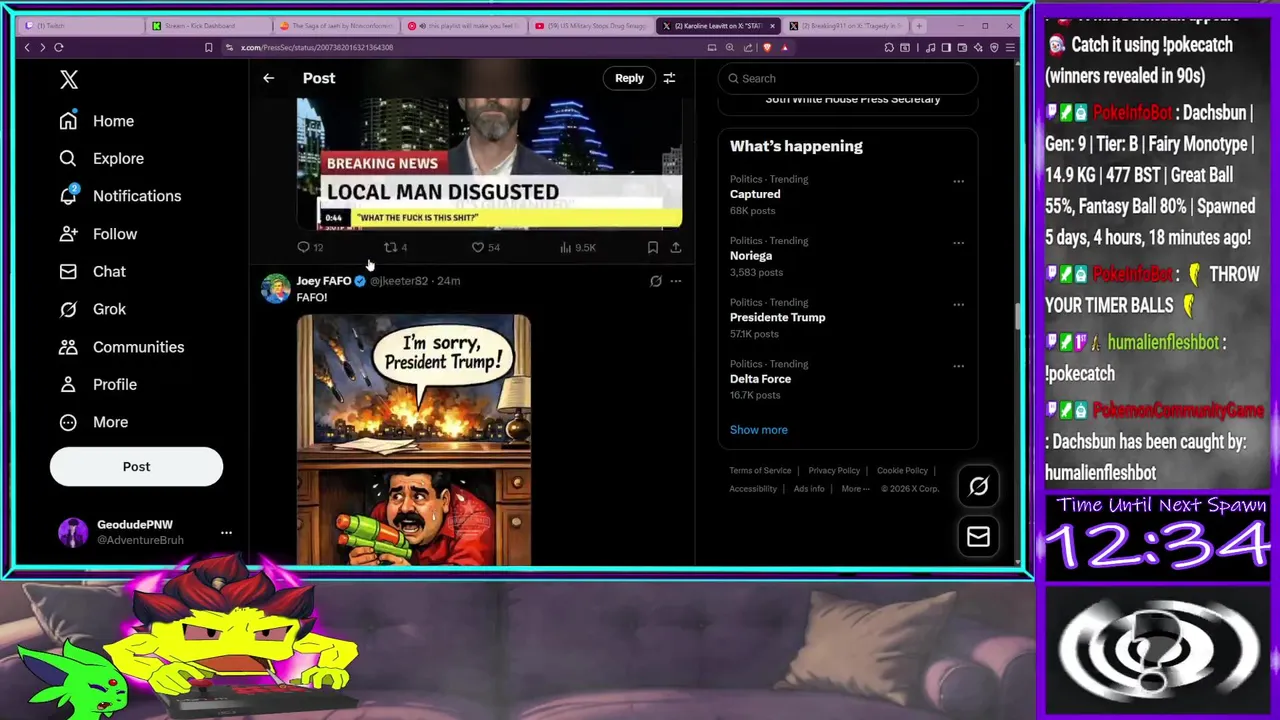Click the white Post button
1280x720 pixels.
click(136, 467)
